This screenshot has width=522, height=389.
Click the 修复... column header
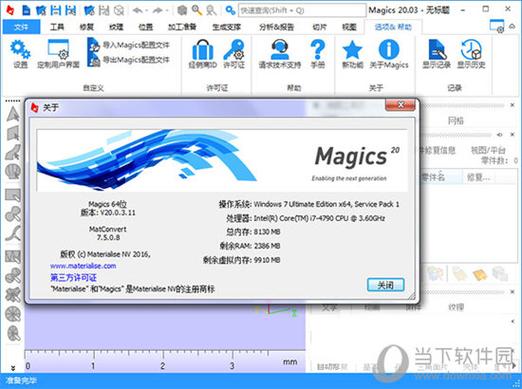tap(478, 177)
